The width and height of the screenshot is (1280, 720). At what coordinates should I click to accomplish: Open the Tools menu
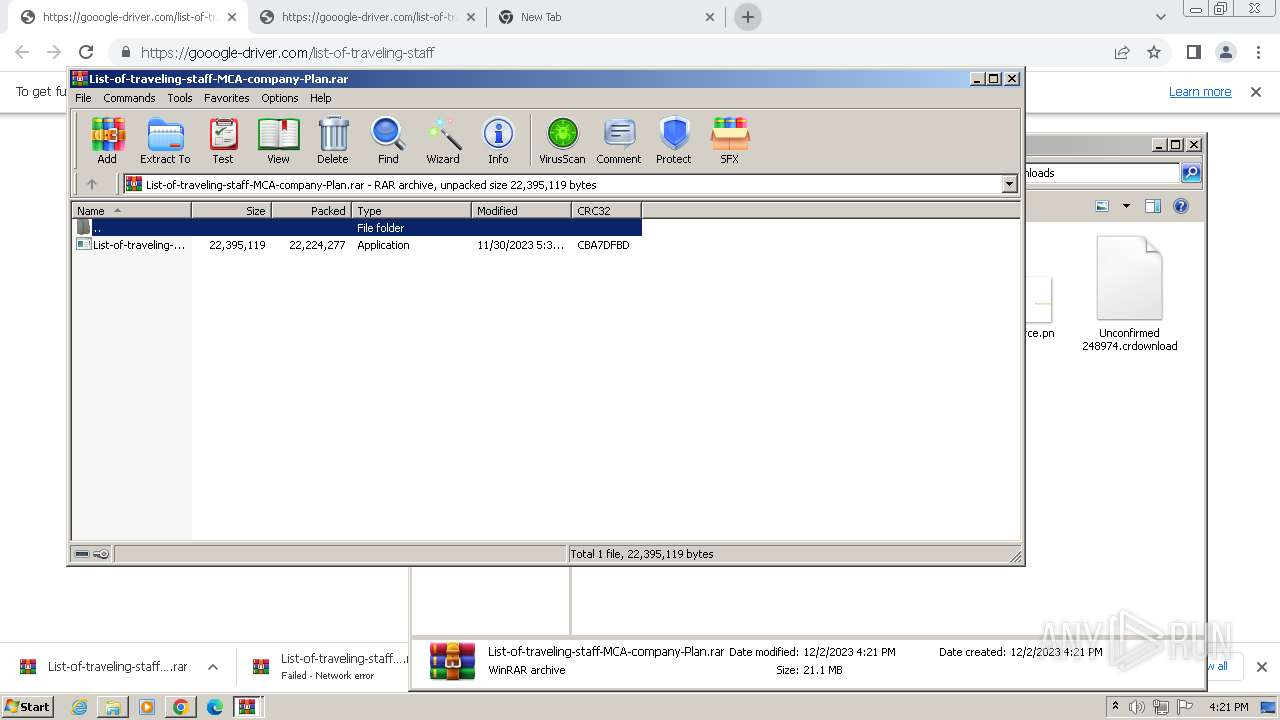[x=180, y=98]
